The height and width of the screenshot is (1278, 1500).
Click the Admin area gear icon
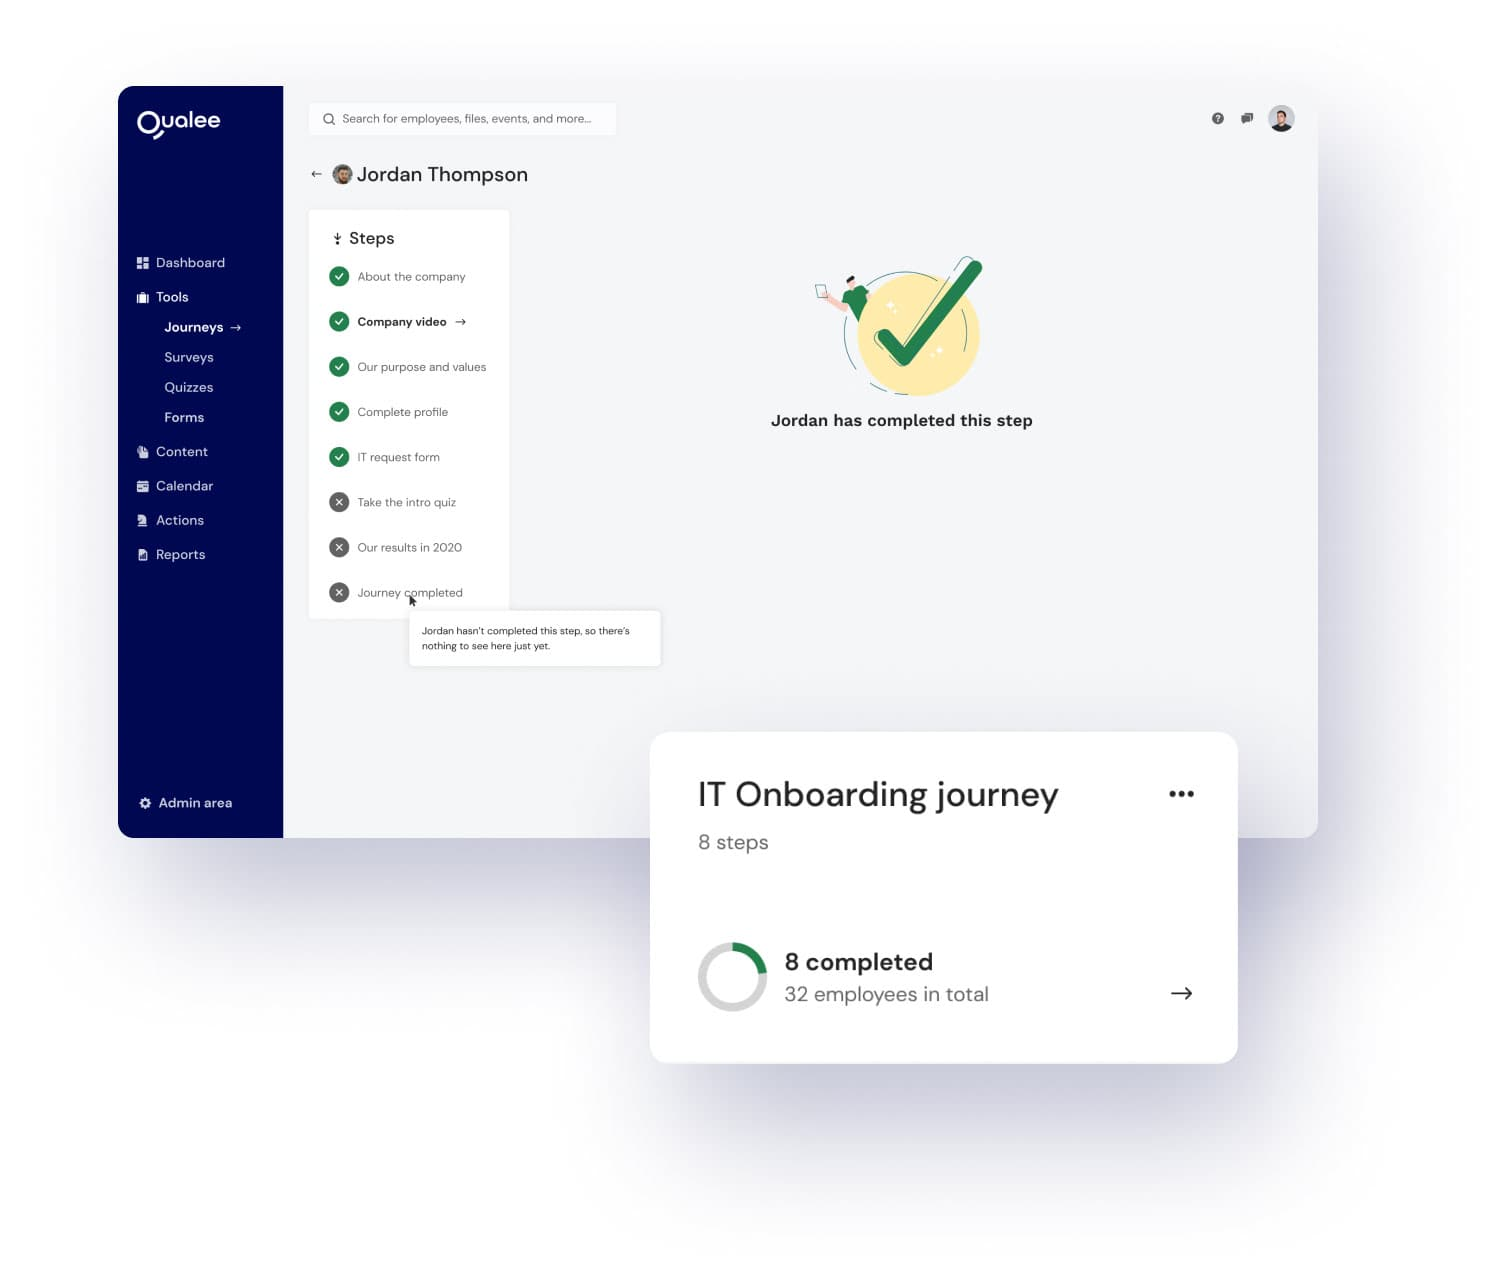coord(145,803)
